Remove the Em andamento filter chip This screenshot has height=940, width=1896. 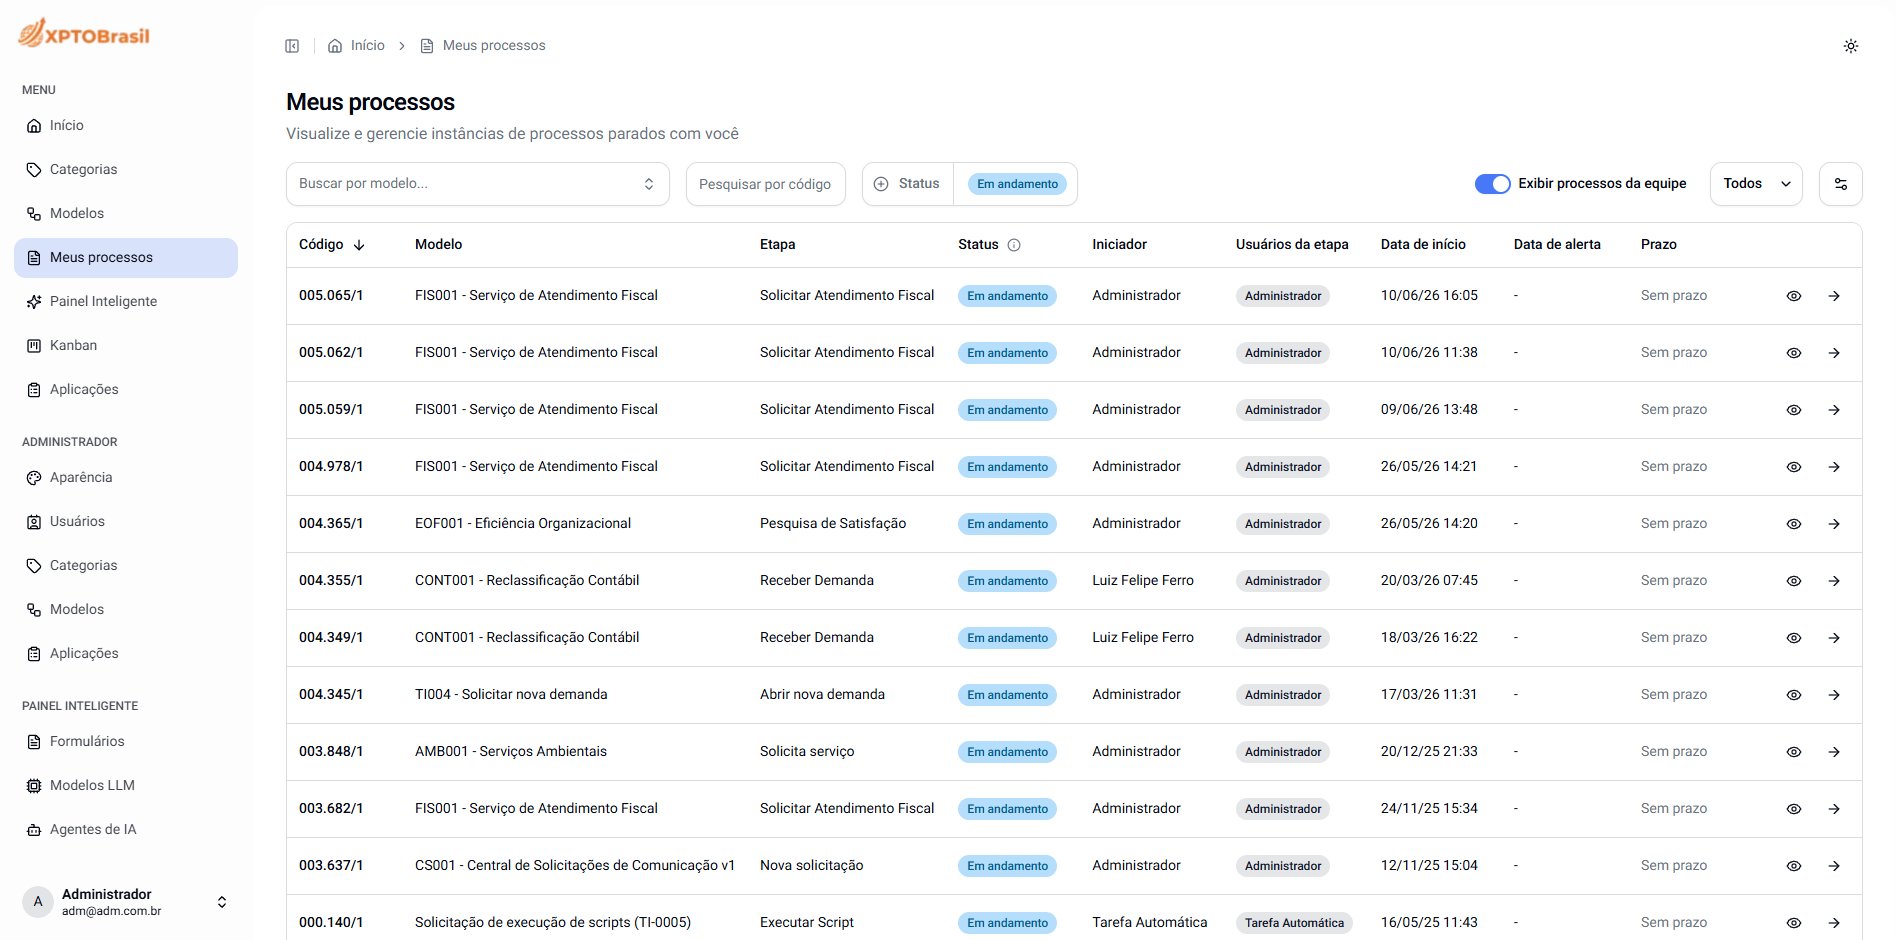1017,184
